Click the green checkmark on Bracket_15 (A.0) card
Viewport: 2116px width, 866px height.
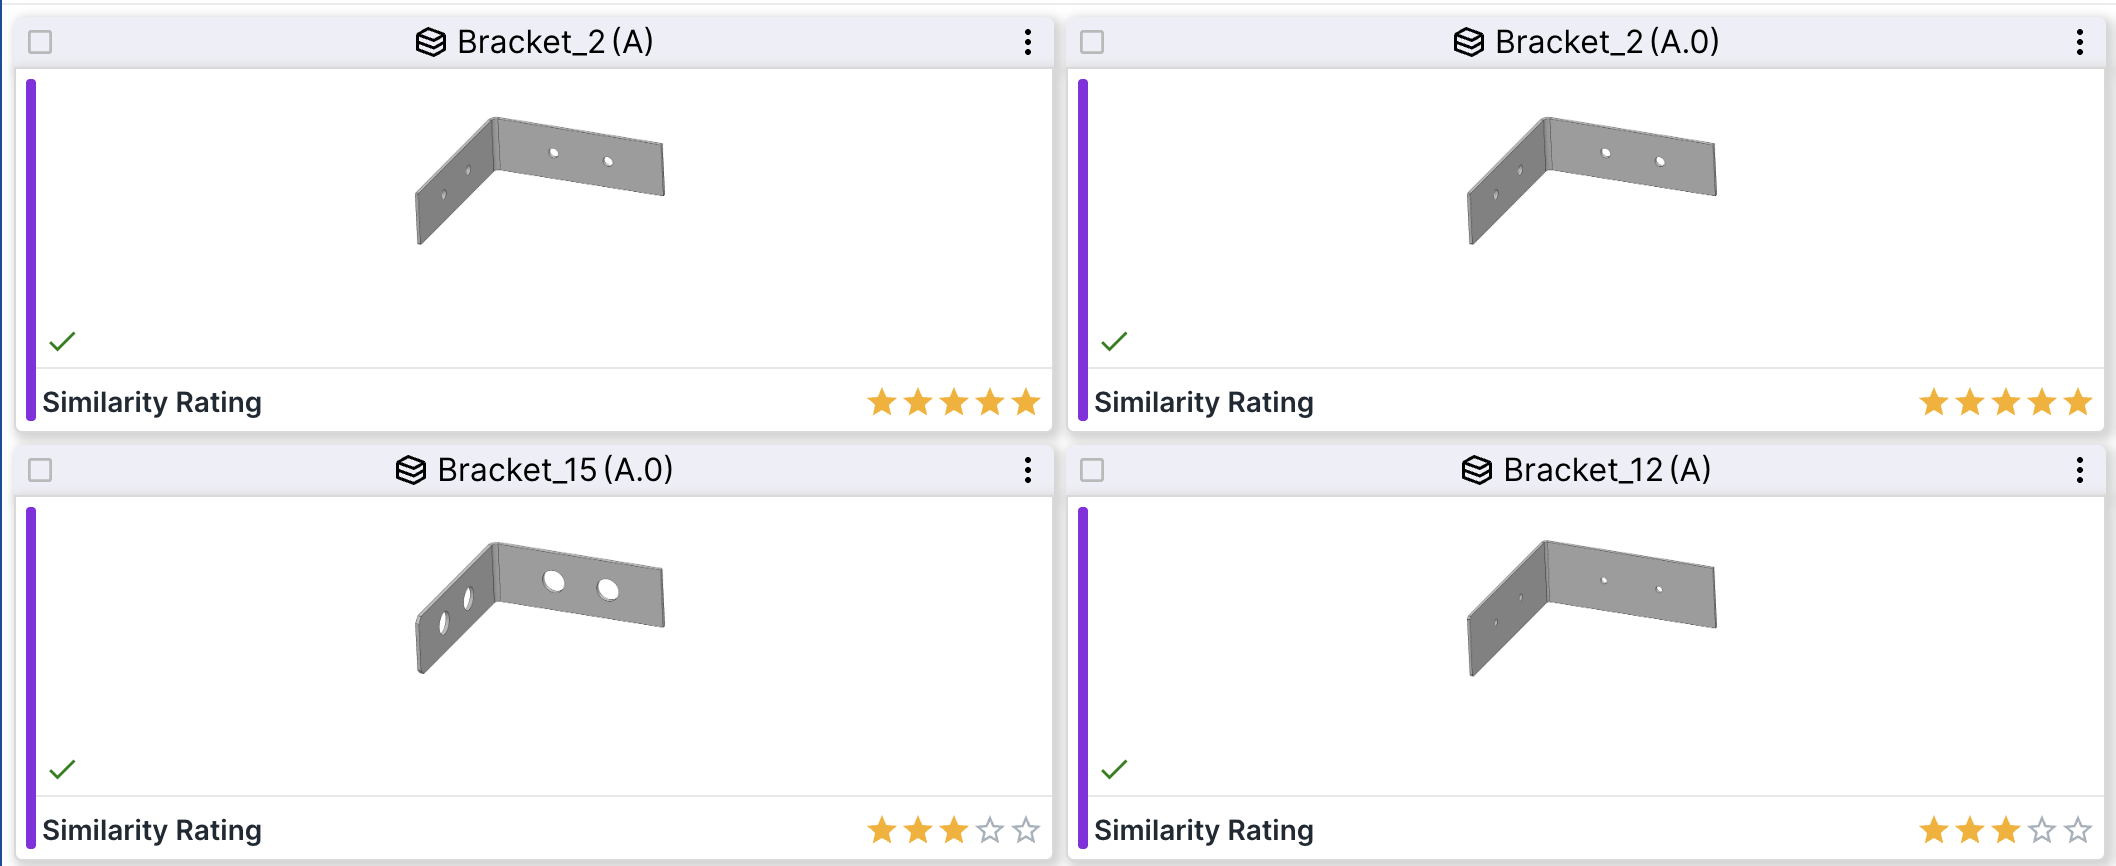(62, 770)
